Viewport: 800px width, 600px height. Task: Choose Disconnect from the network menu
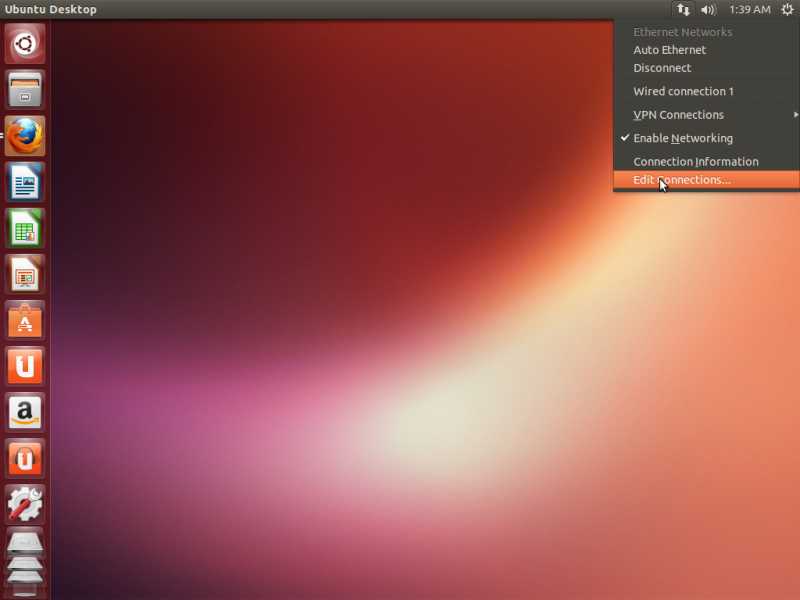pos(663,68)
